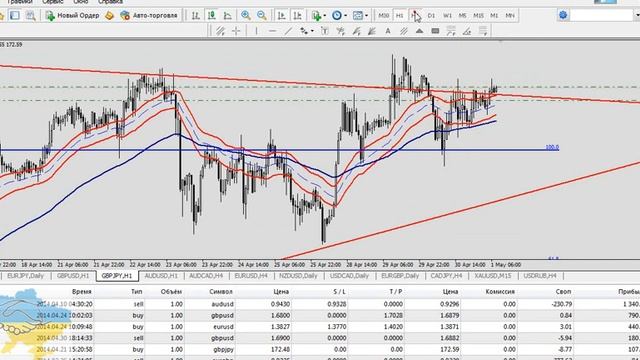Sort trades by Время column header
This screenshot has width=640, height=360.
point(82,291)
